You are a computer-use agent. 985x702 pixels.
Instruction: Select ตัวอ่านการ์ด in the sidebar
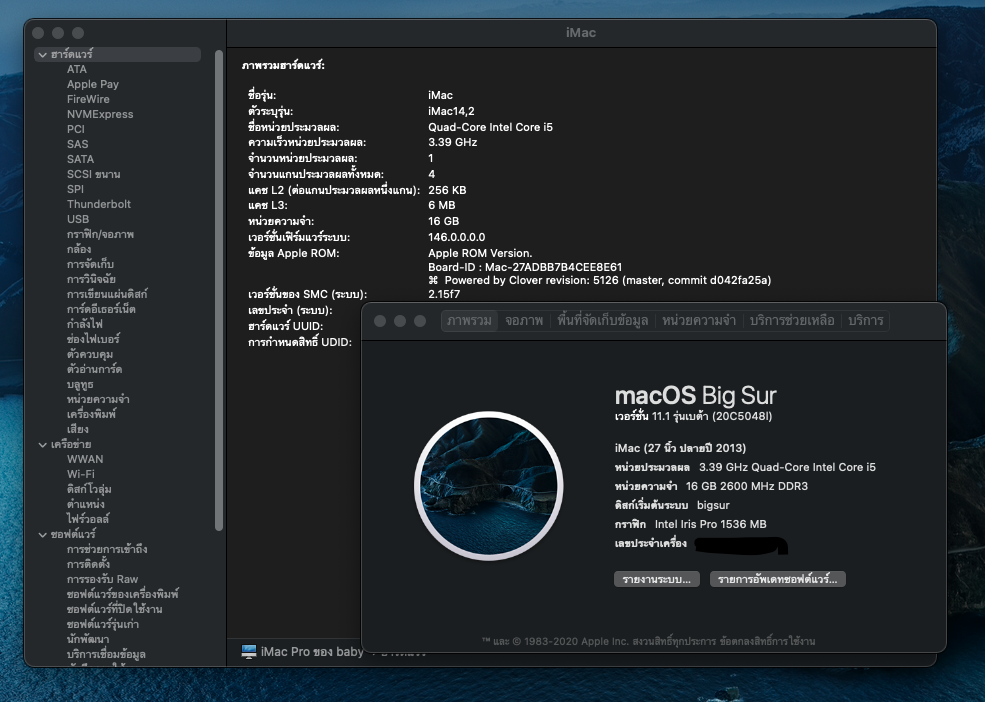94,370
